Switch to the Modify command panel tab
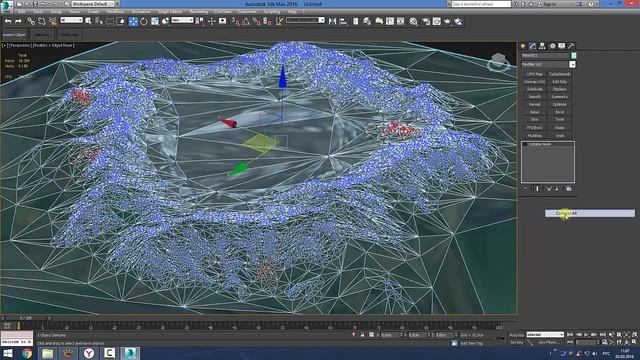 coord(533,46)
